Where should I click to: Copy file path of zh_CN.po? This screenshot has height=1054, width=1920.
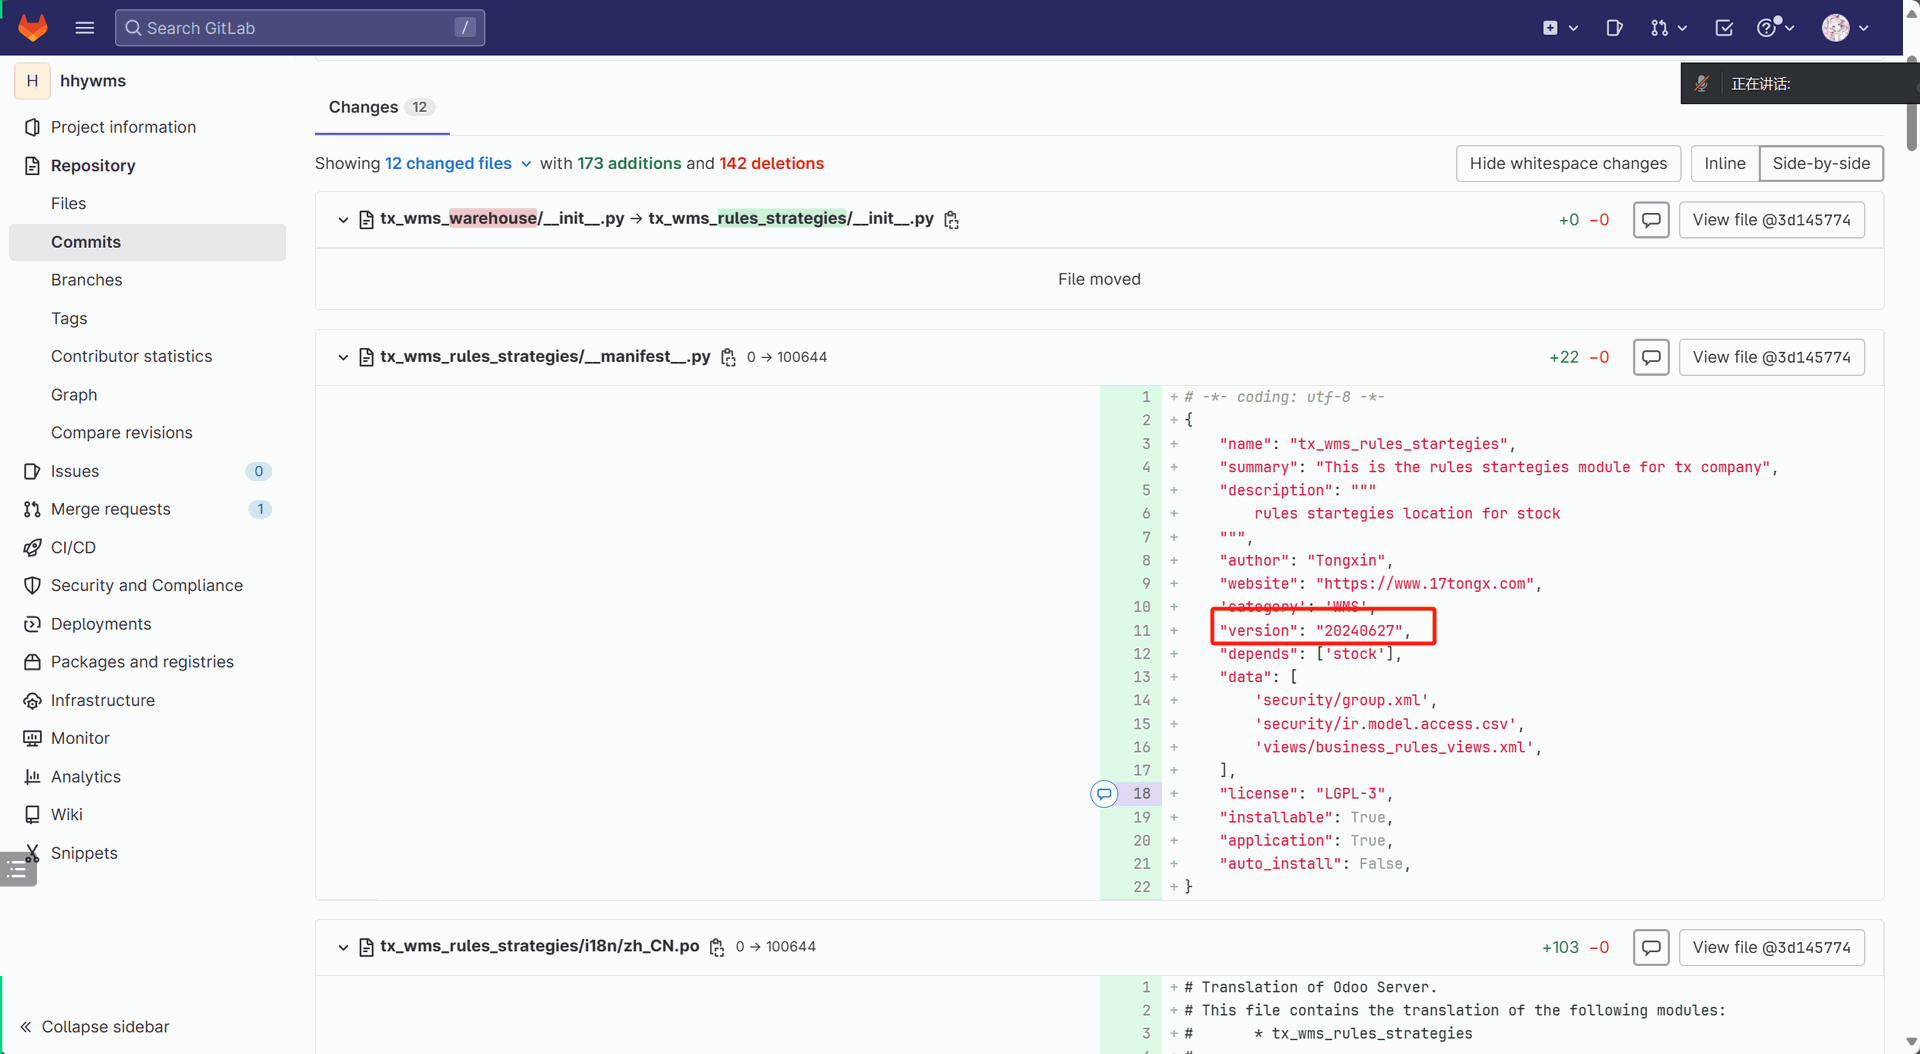[717, 947]
